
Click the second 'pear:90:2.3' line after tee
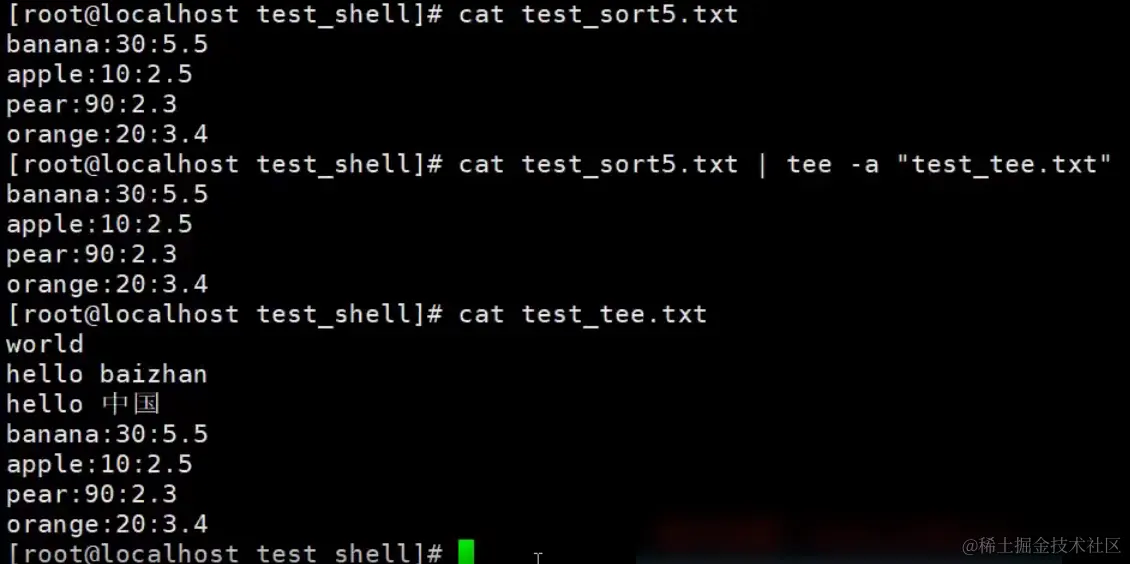pos(92,254)
